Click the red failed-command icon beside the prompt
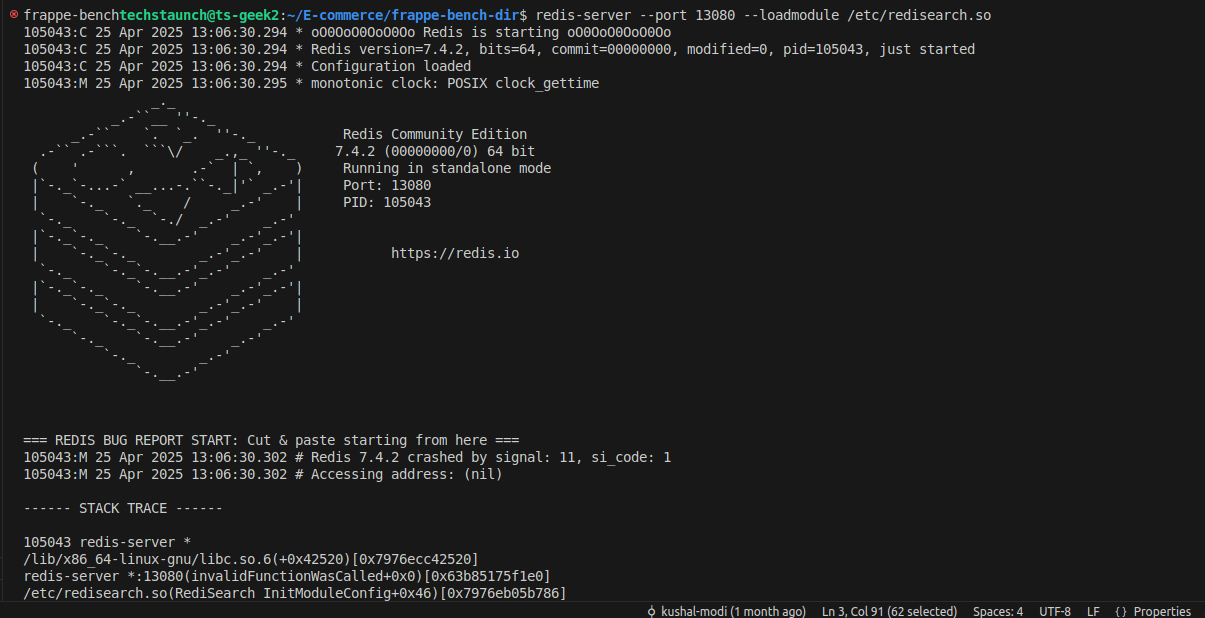Image resolution: width=1205 pixels, height=618 pixels. pyautogui.click(x=13, y=15)
